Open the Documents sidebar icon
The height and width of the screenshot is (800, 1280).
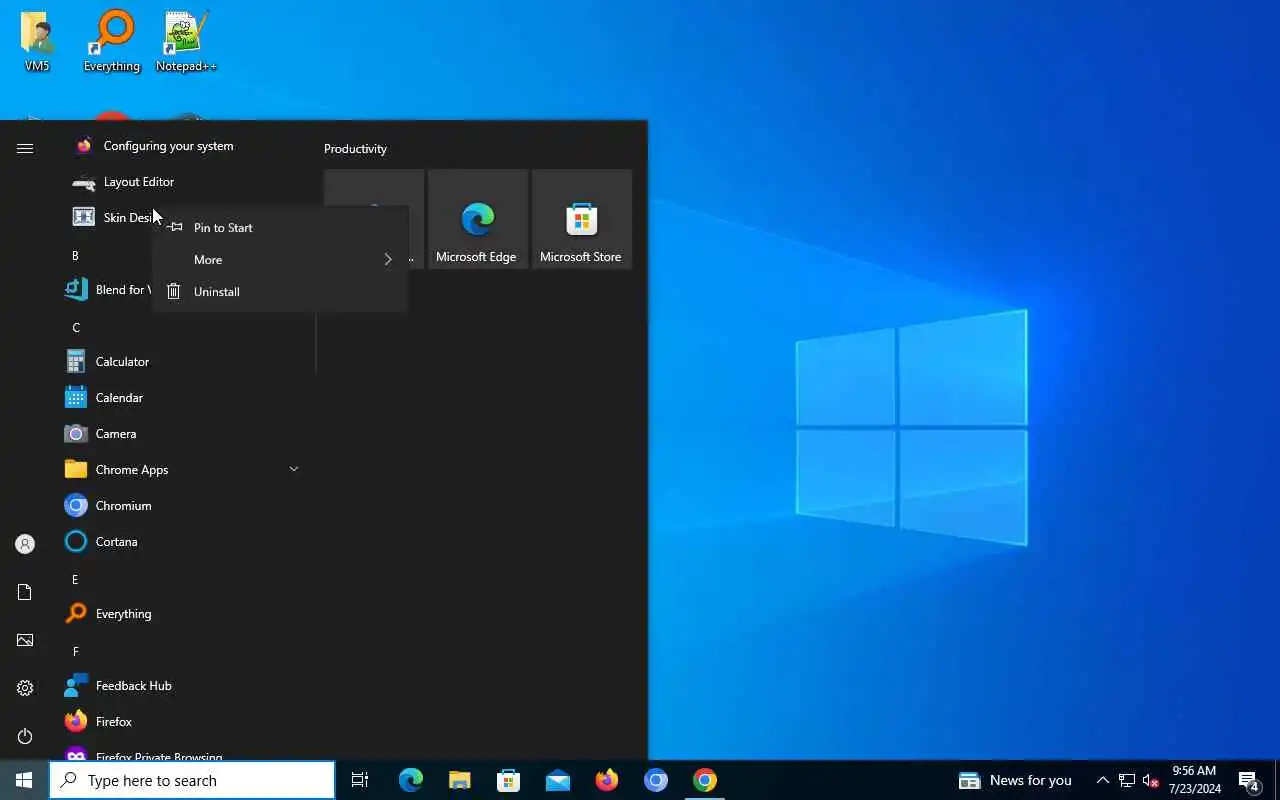25,592
